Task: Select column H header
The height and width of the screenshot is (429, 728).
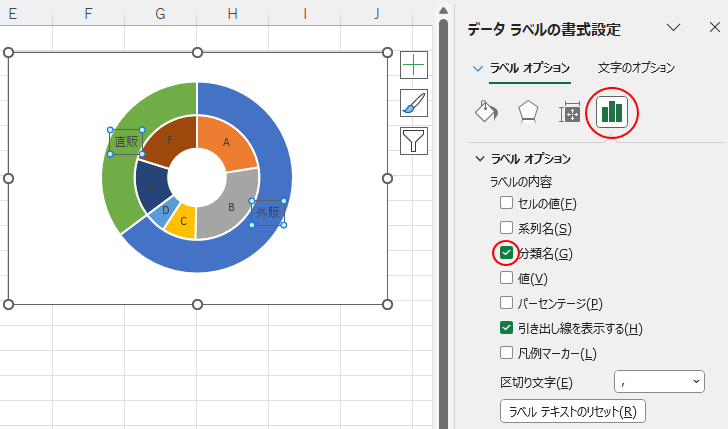Action: [x=232, y=14]
